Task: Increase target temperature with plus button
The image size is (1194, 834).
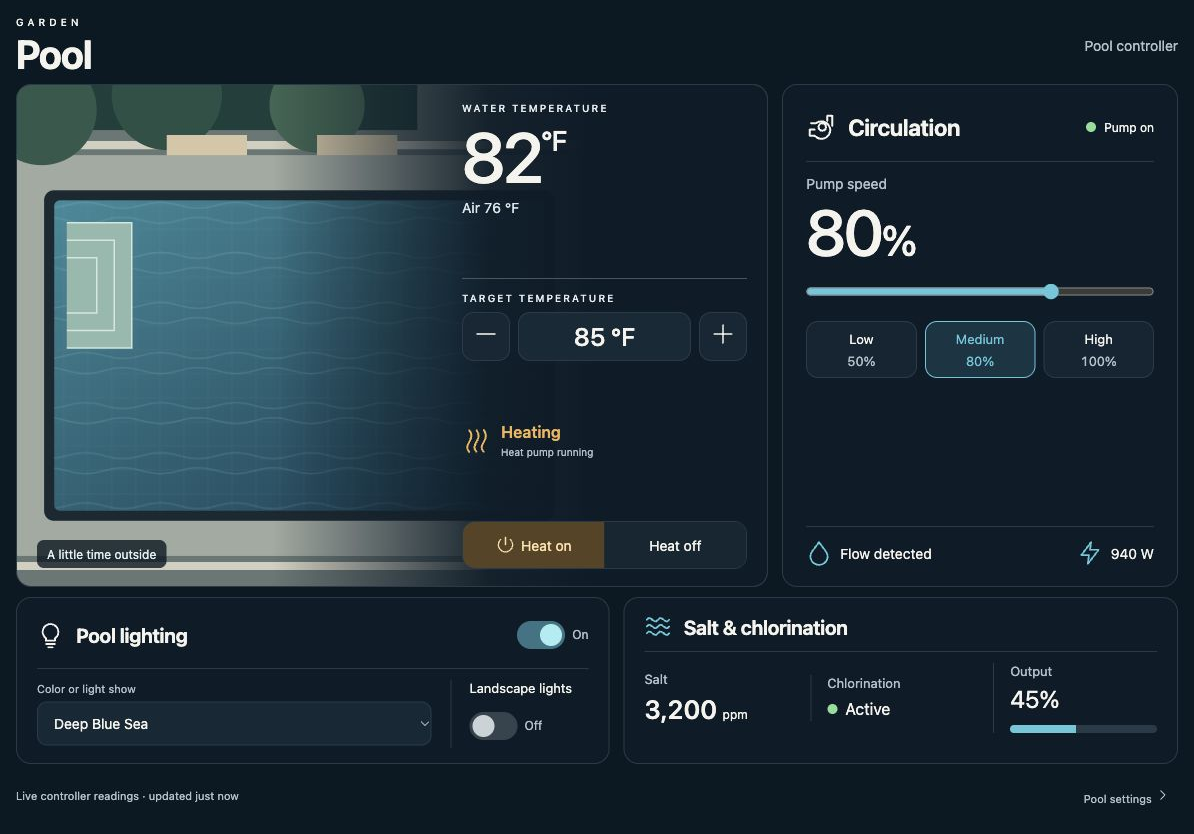Action: click(x=723, y=336)
